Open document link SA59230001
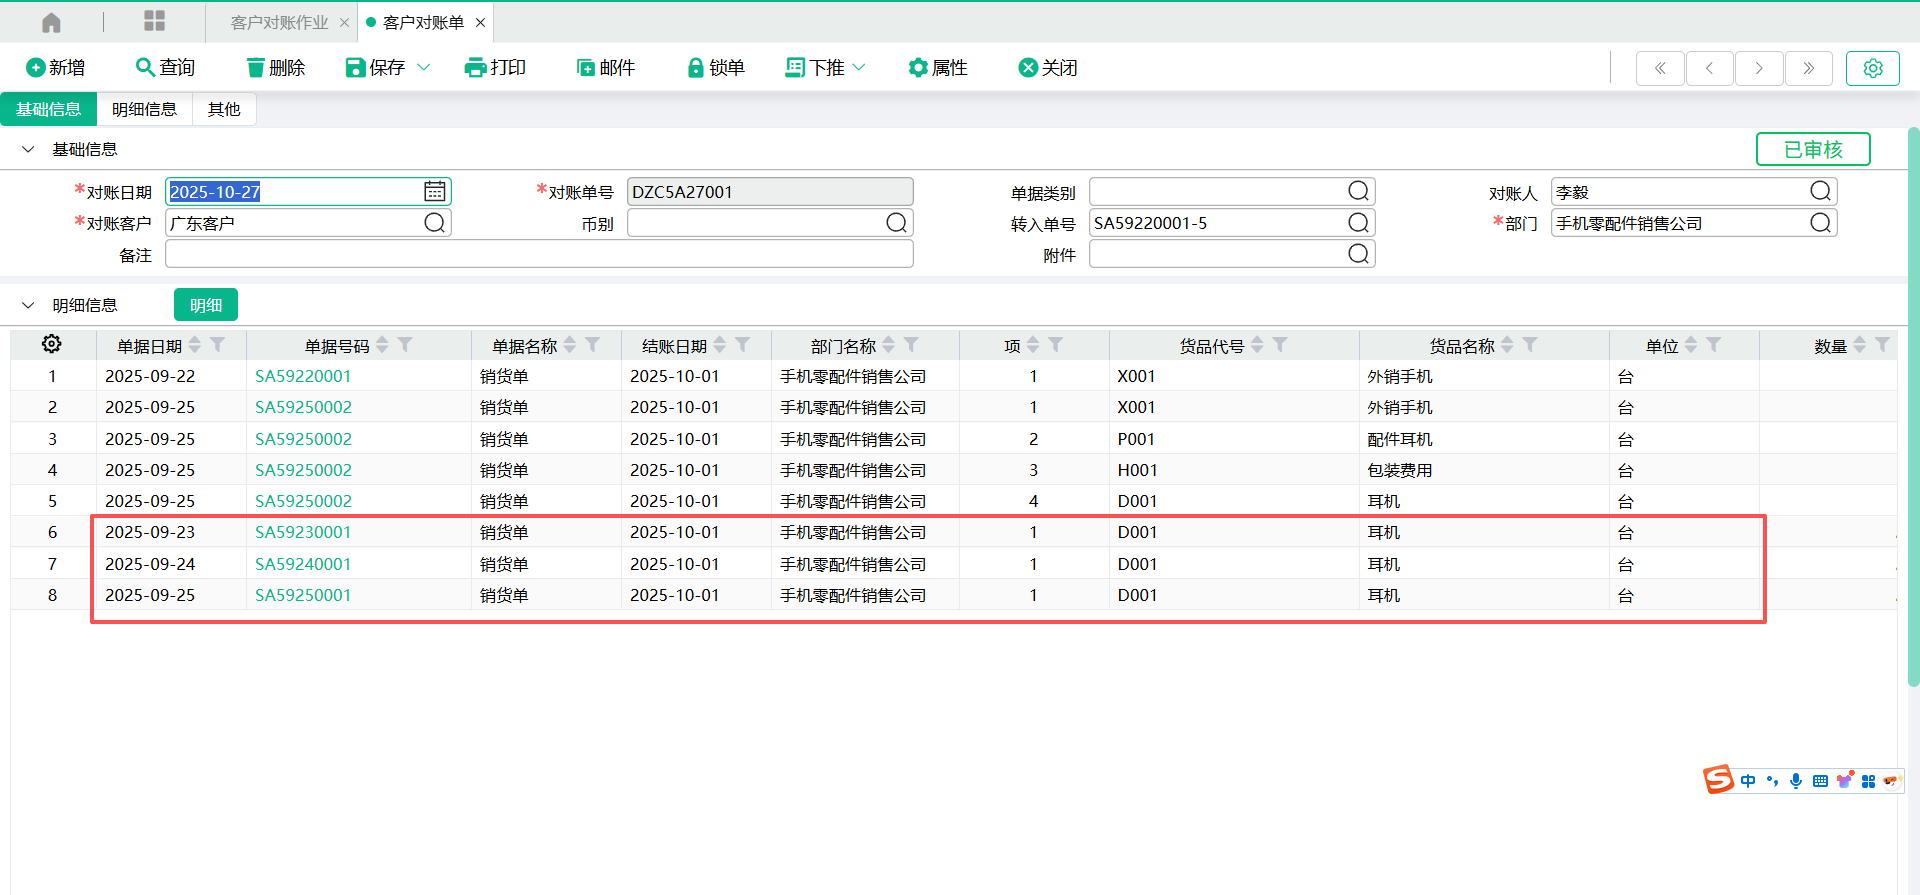1920x895 pixels. click(303, 532)
